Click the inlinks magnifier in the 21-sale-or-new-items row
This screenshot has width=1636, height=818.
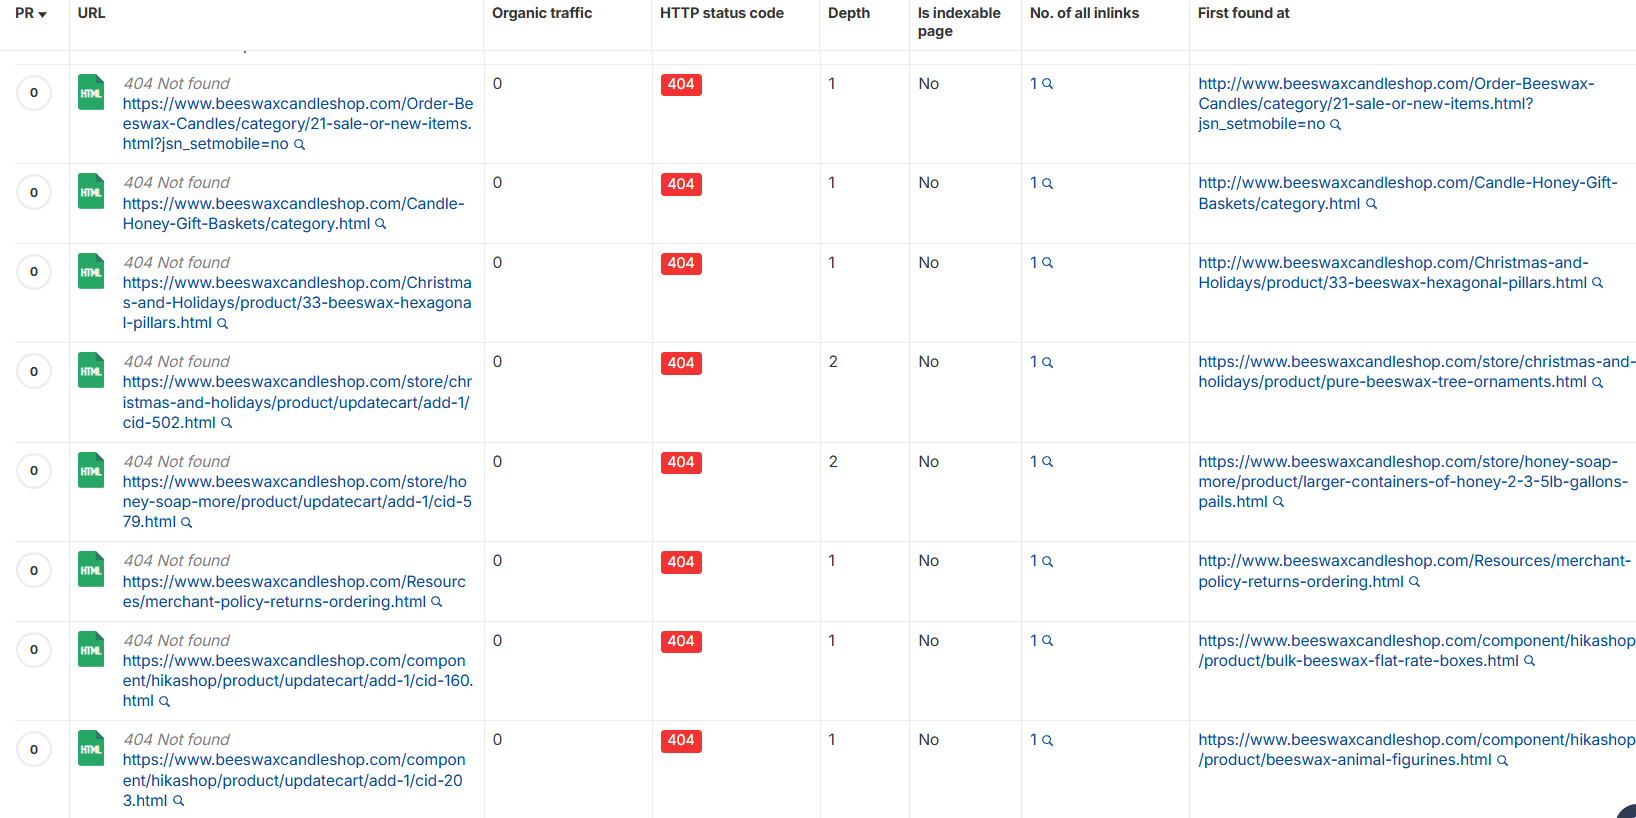coord(1048,84)
